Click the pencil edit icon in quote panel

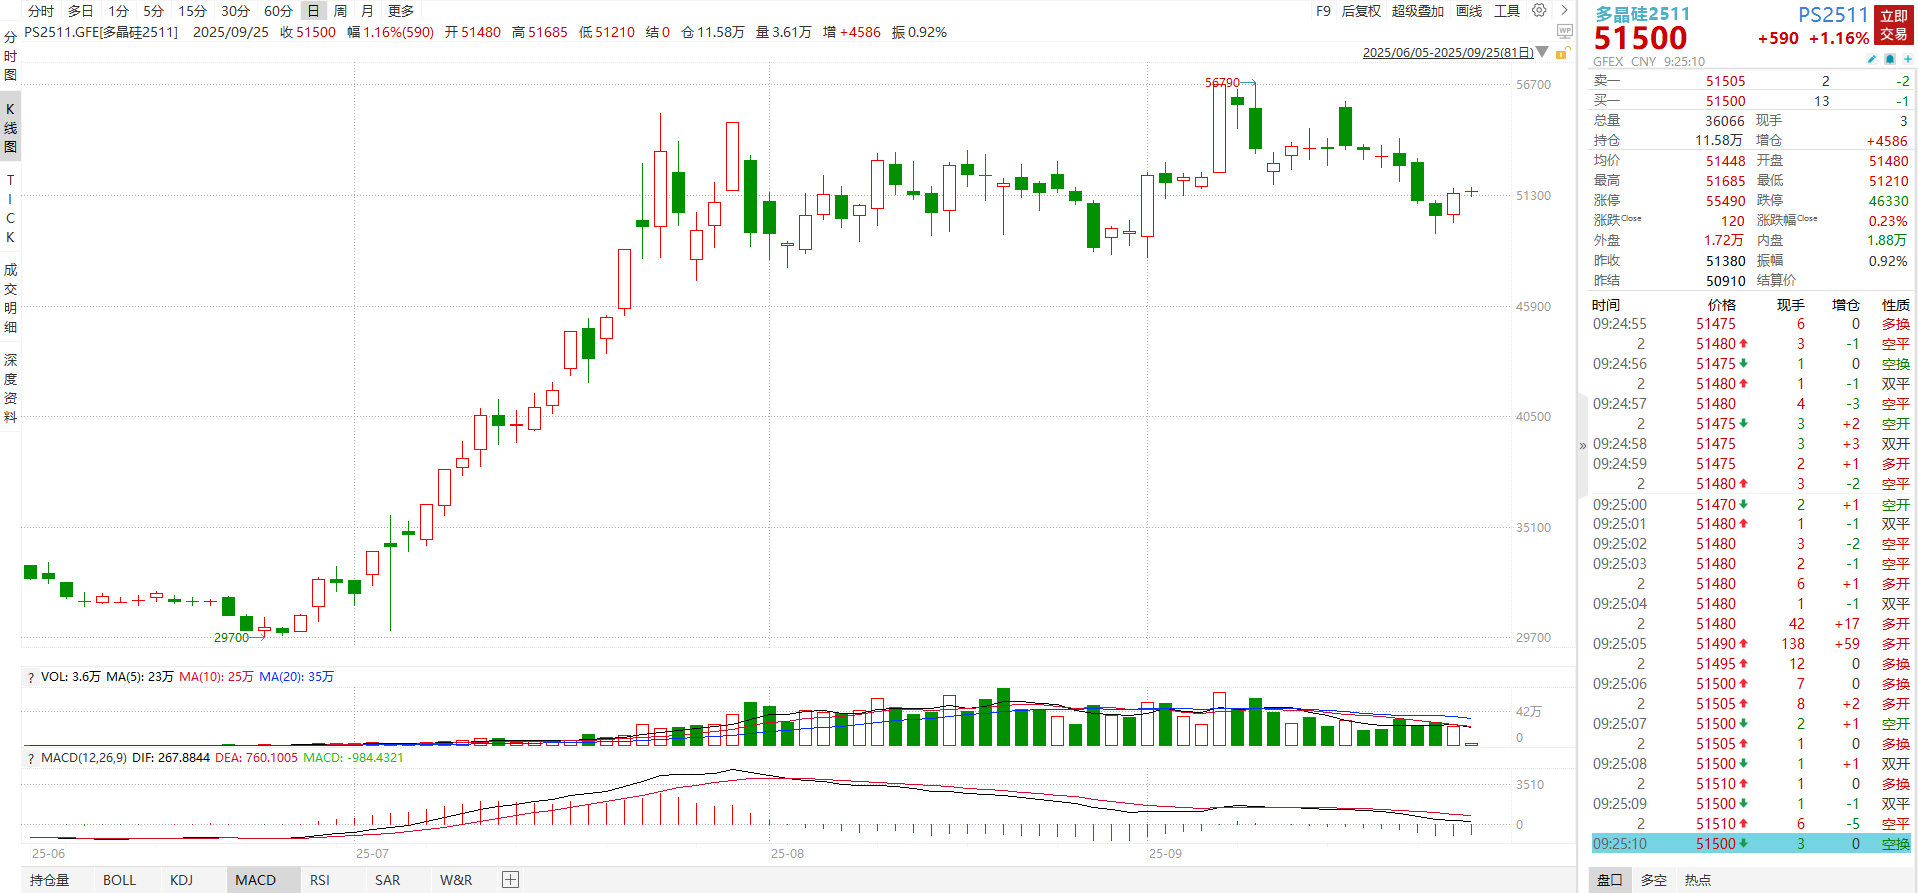tap(1872, 60)
